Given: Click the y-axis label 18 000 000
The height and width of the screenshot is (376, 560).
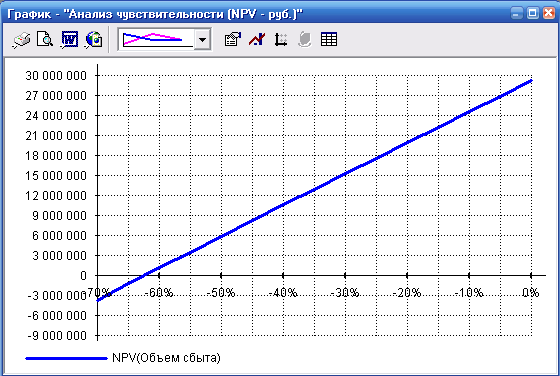Looking at the screenshot, I should coord(56,156).
